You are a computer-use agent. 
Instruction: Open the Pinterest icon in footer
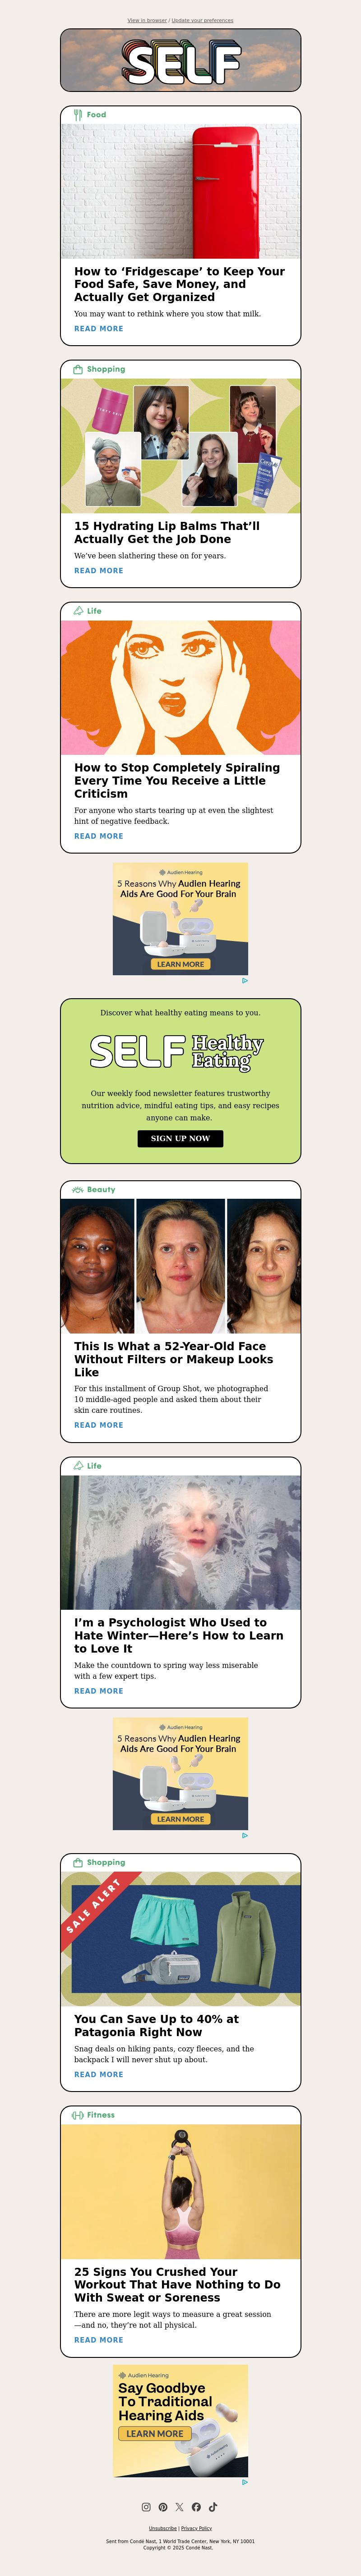[163, 2507]
